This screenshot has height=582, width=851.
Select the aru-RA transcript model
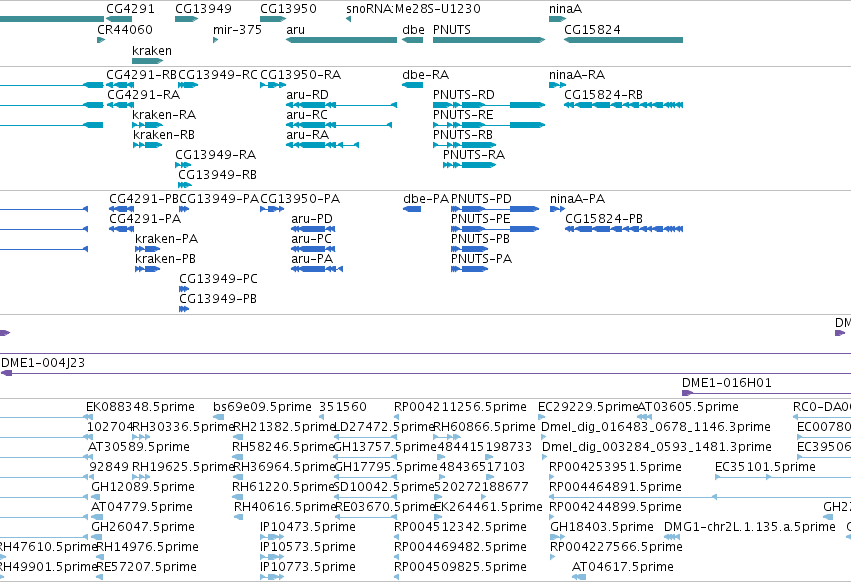tap(322, 145)
